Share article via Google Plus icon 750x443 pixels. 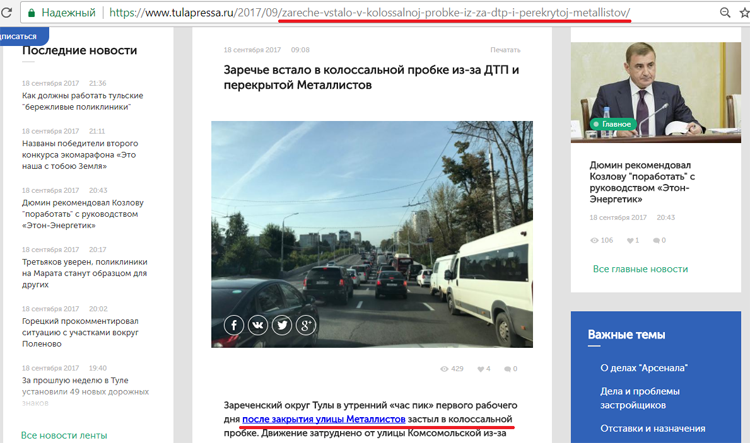click(306, 325)
